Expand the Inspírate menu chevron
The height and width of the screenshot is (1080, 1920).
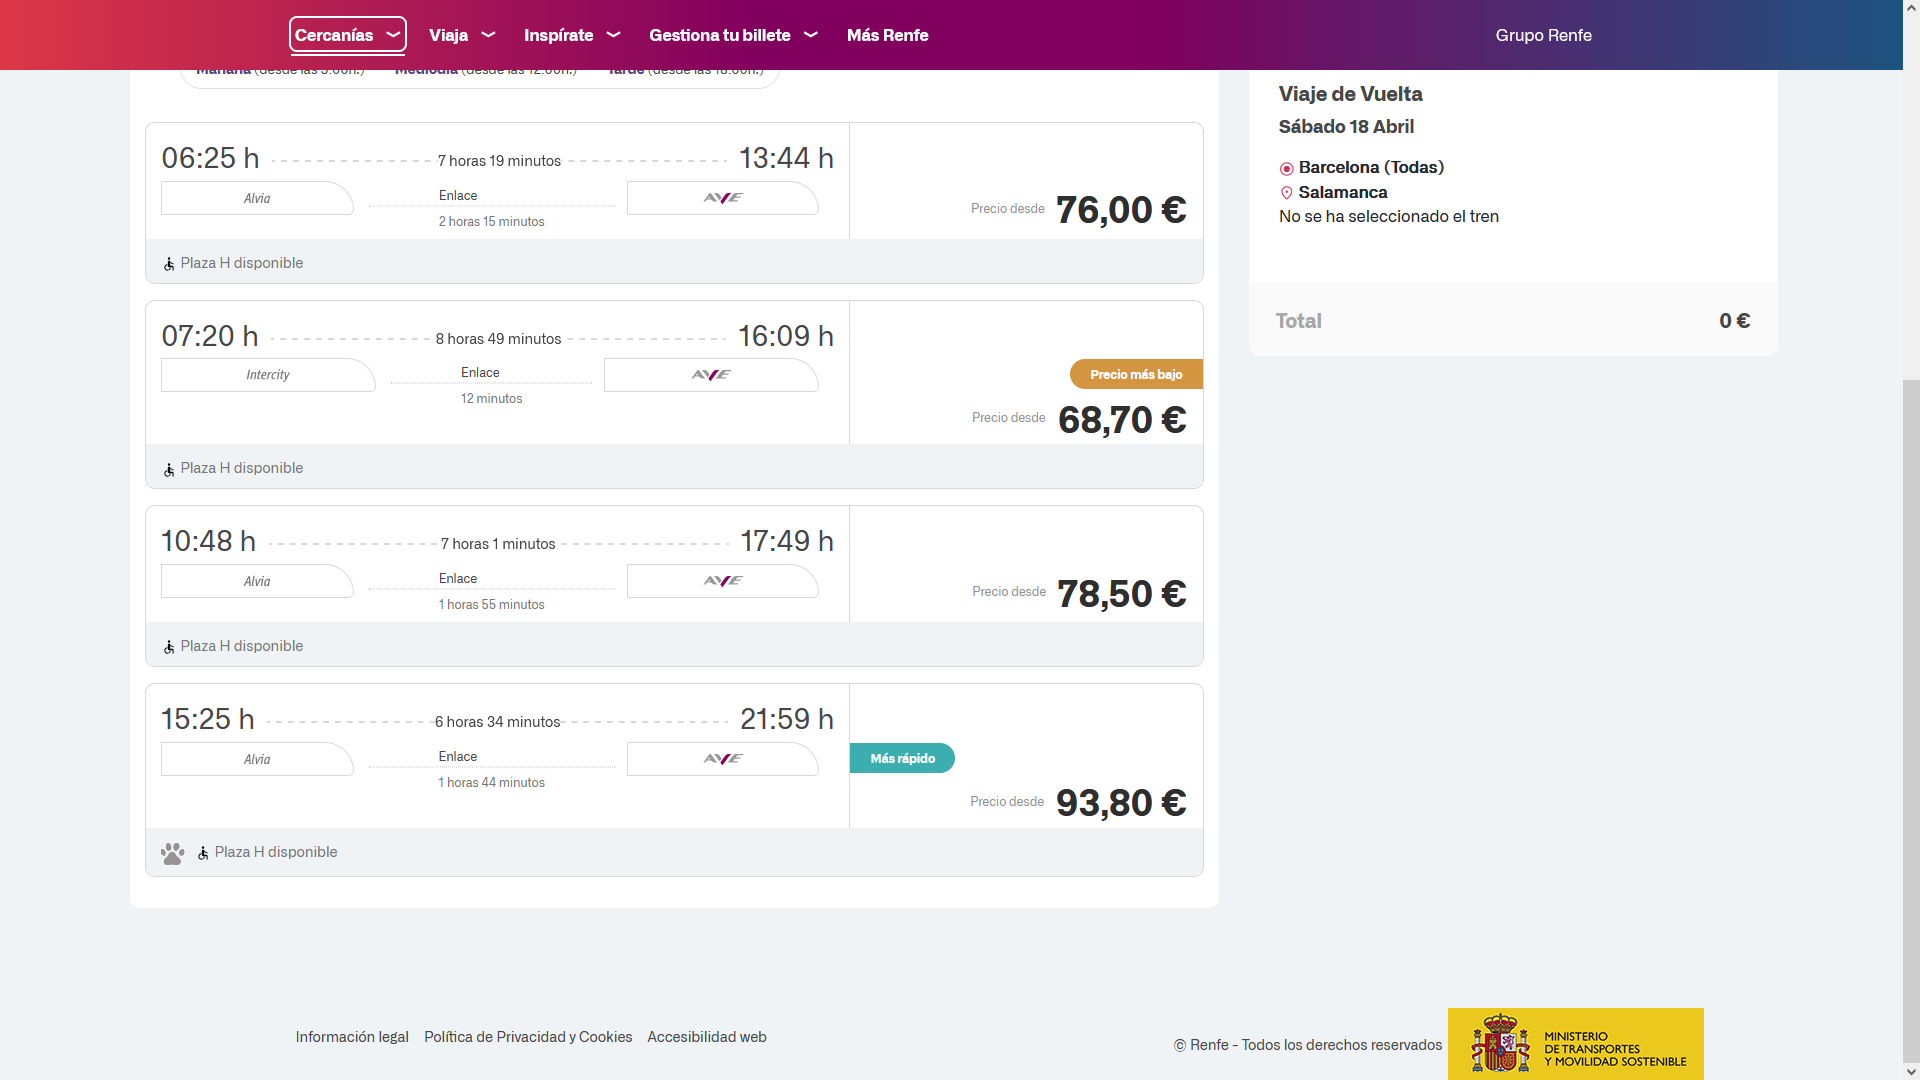pyautogui.click(x=613, y=35)
